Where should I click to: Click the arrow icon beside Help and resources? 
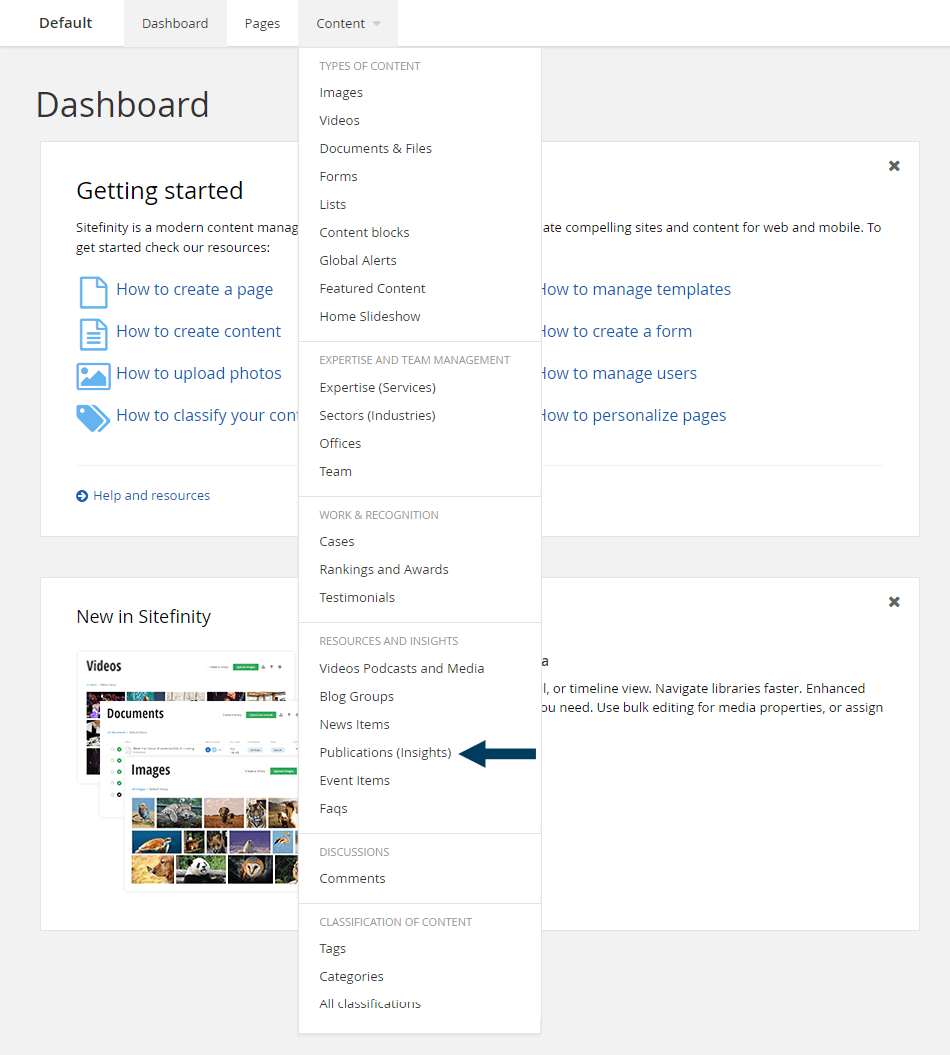82,496
